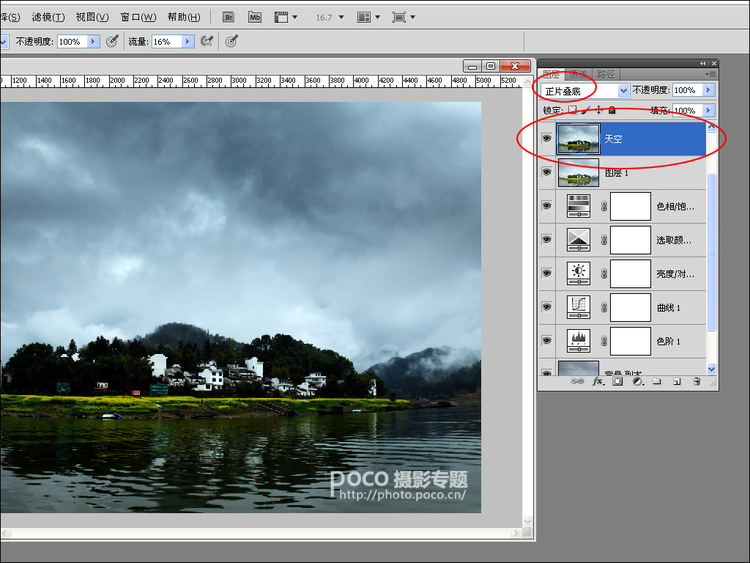Hide the 亮度/对比度 adjustment layer

point(547,273)
